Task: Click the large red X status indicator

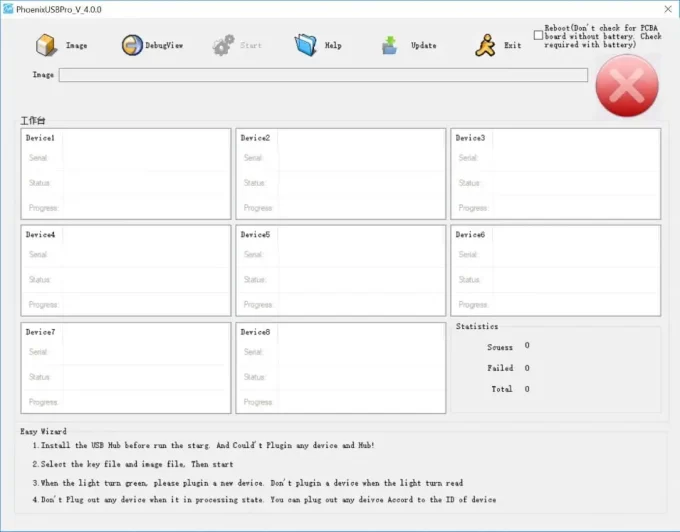Action: tap(627, 86)
